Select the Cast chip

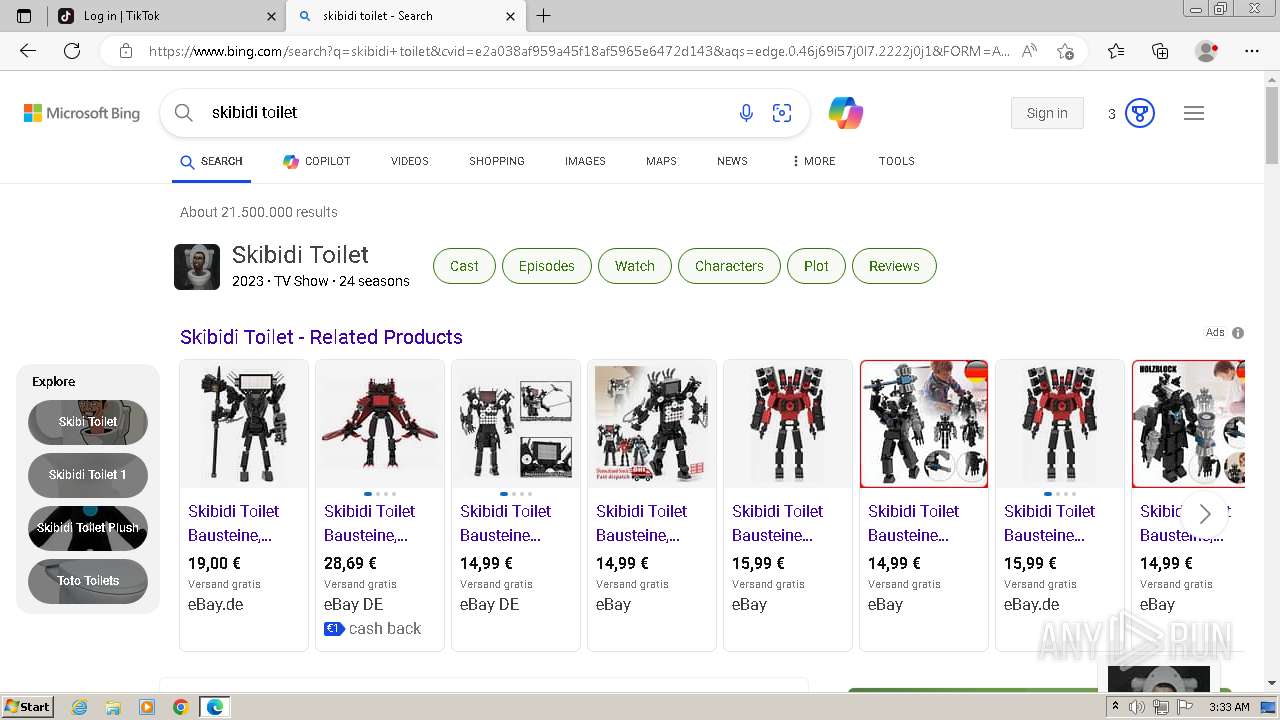(464, 266)
